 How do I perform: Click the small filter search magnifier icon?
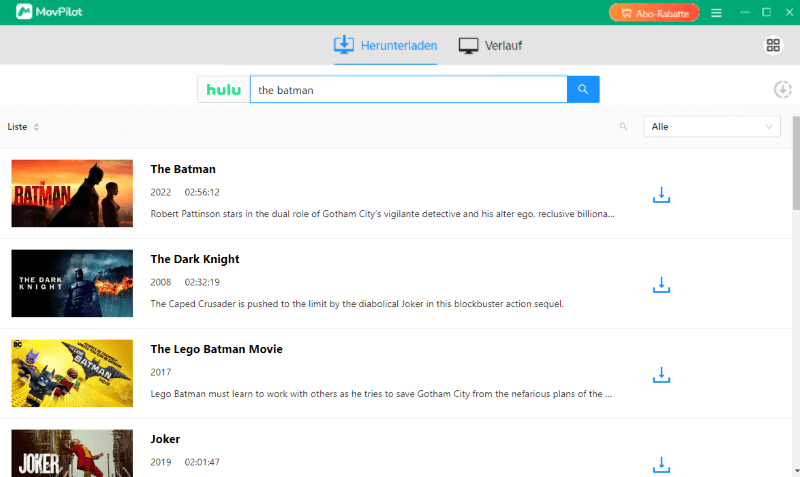623,127
